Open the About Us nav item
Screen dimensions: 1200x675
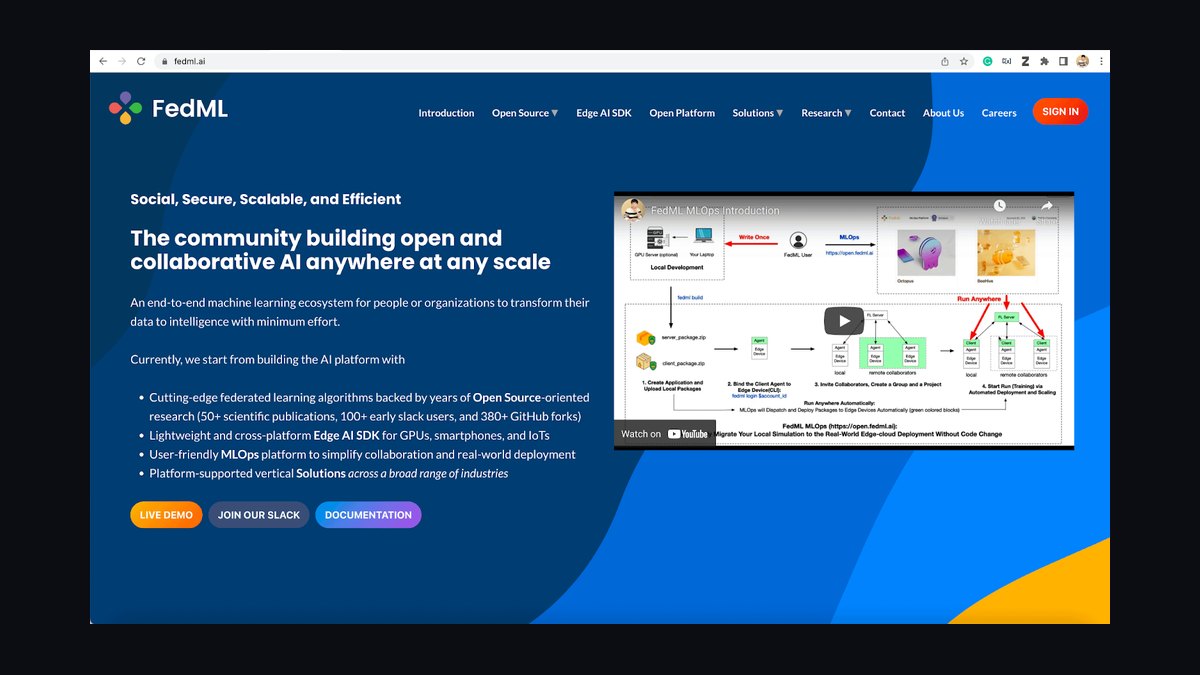coord(943,113)
